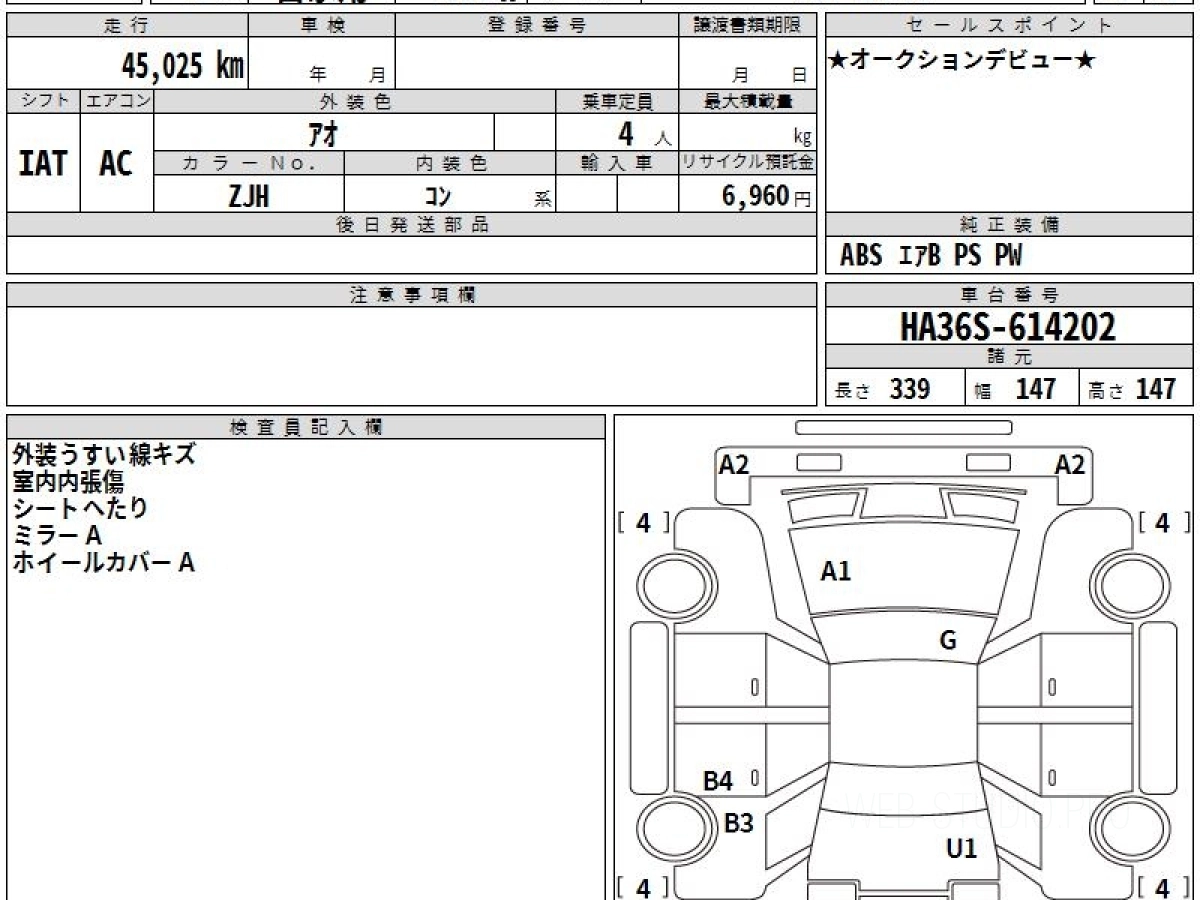Click the height value 高さ 147
Image resolution: width=1200 pixels, height=900 pixels.
pos(1133,389)
